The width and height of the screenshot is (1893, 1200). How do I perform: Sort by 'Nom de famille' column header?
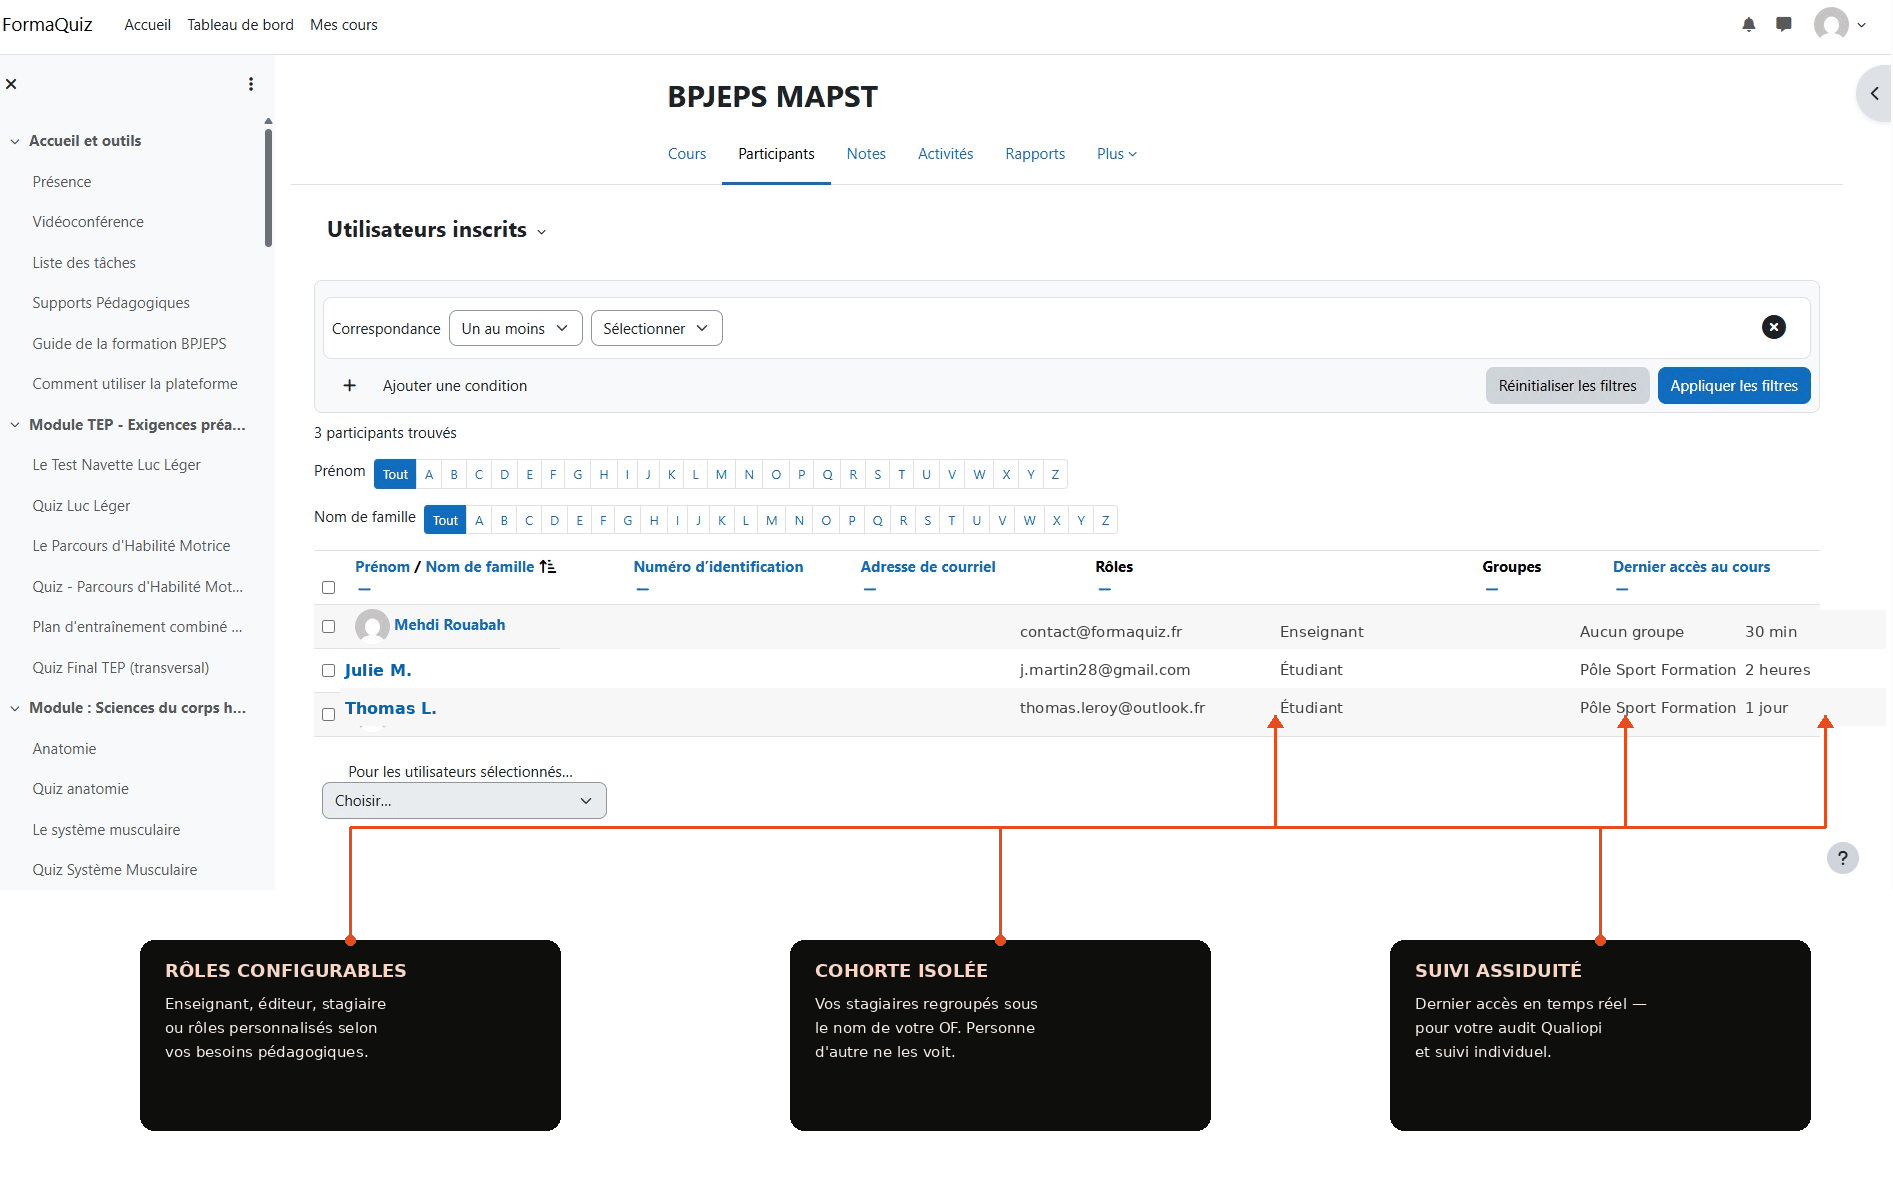pos(480,566)
